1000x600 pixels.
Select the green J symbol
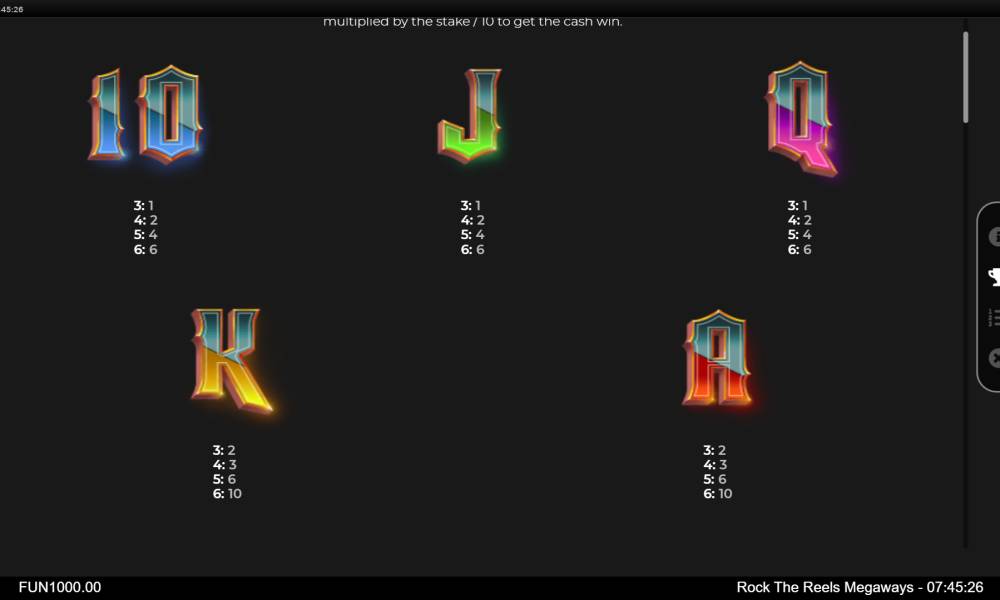click(x=468, y=115)
